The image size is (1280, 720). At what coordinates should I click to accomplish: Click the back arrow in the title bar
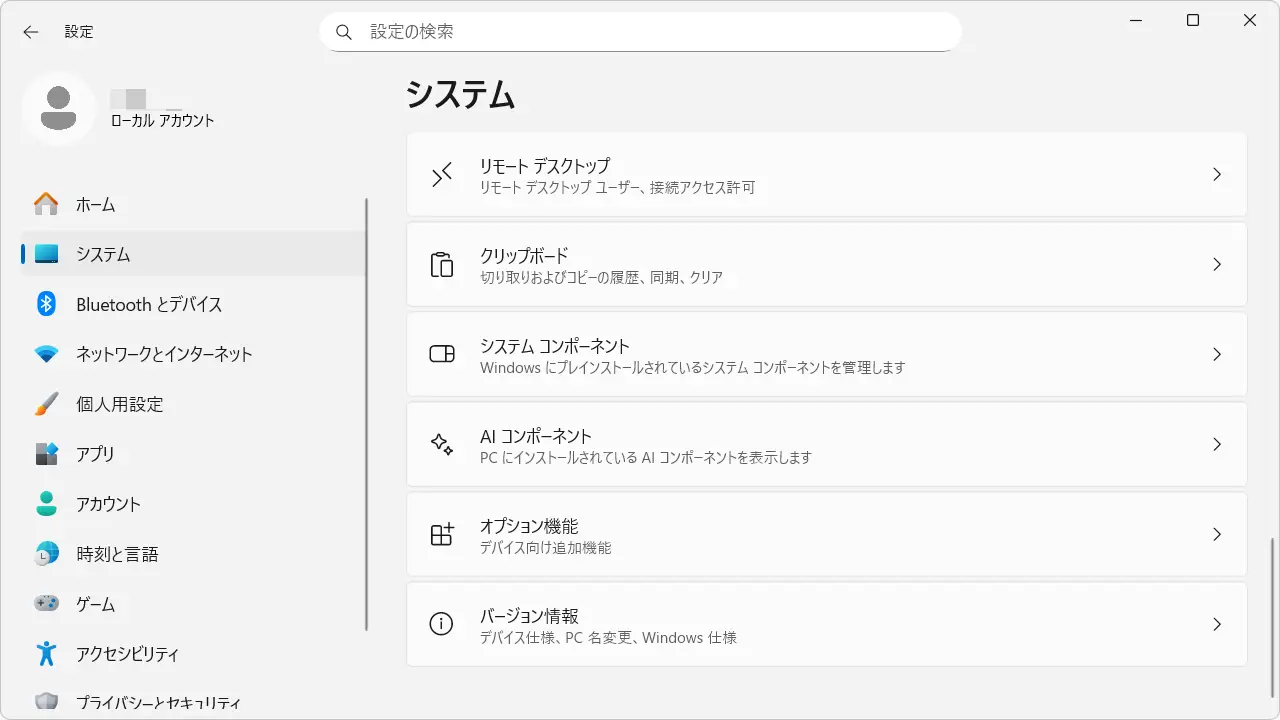point(31,32)
